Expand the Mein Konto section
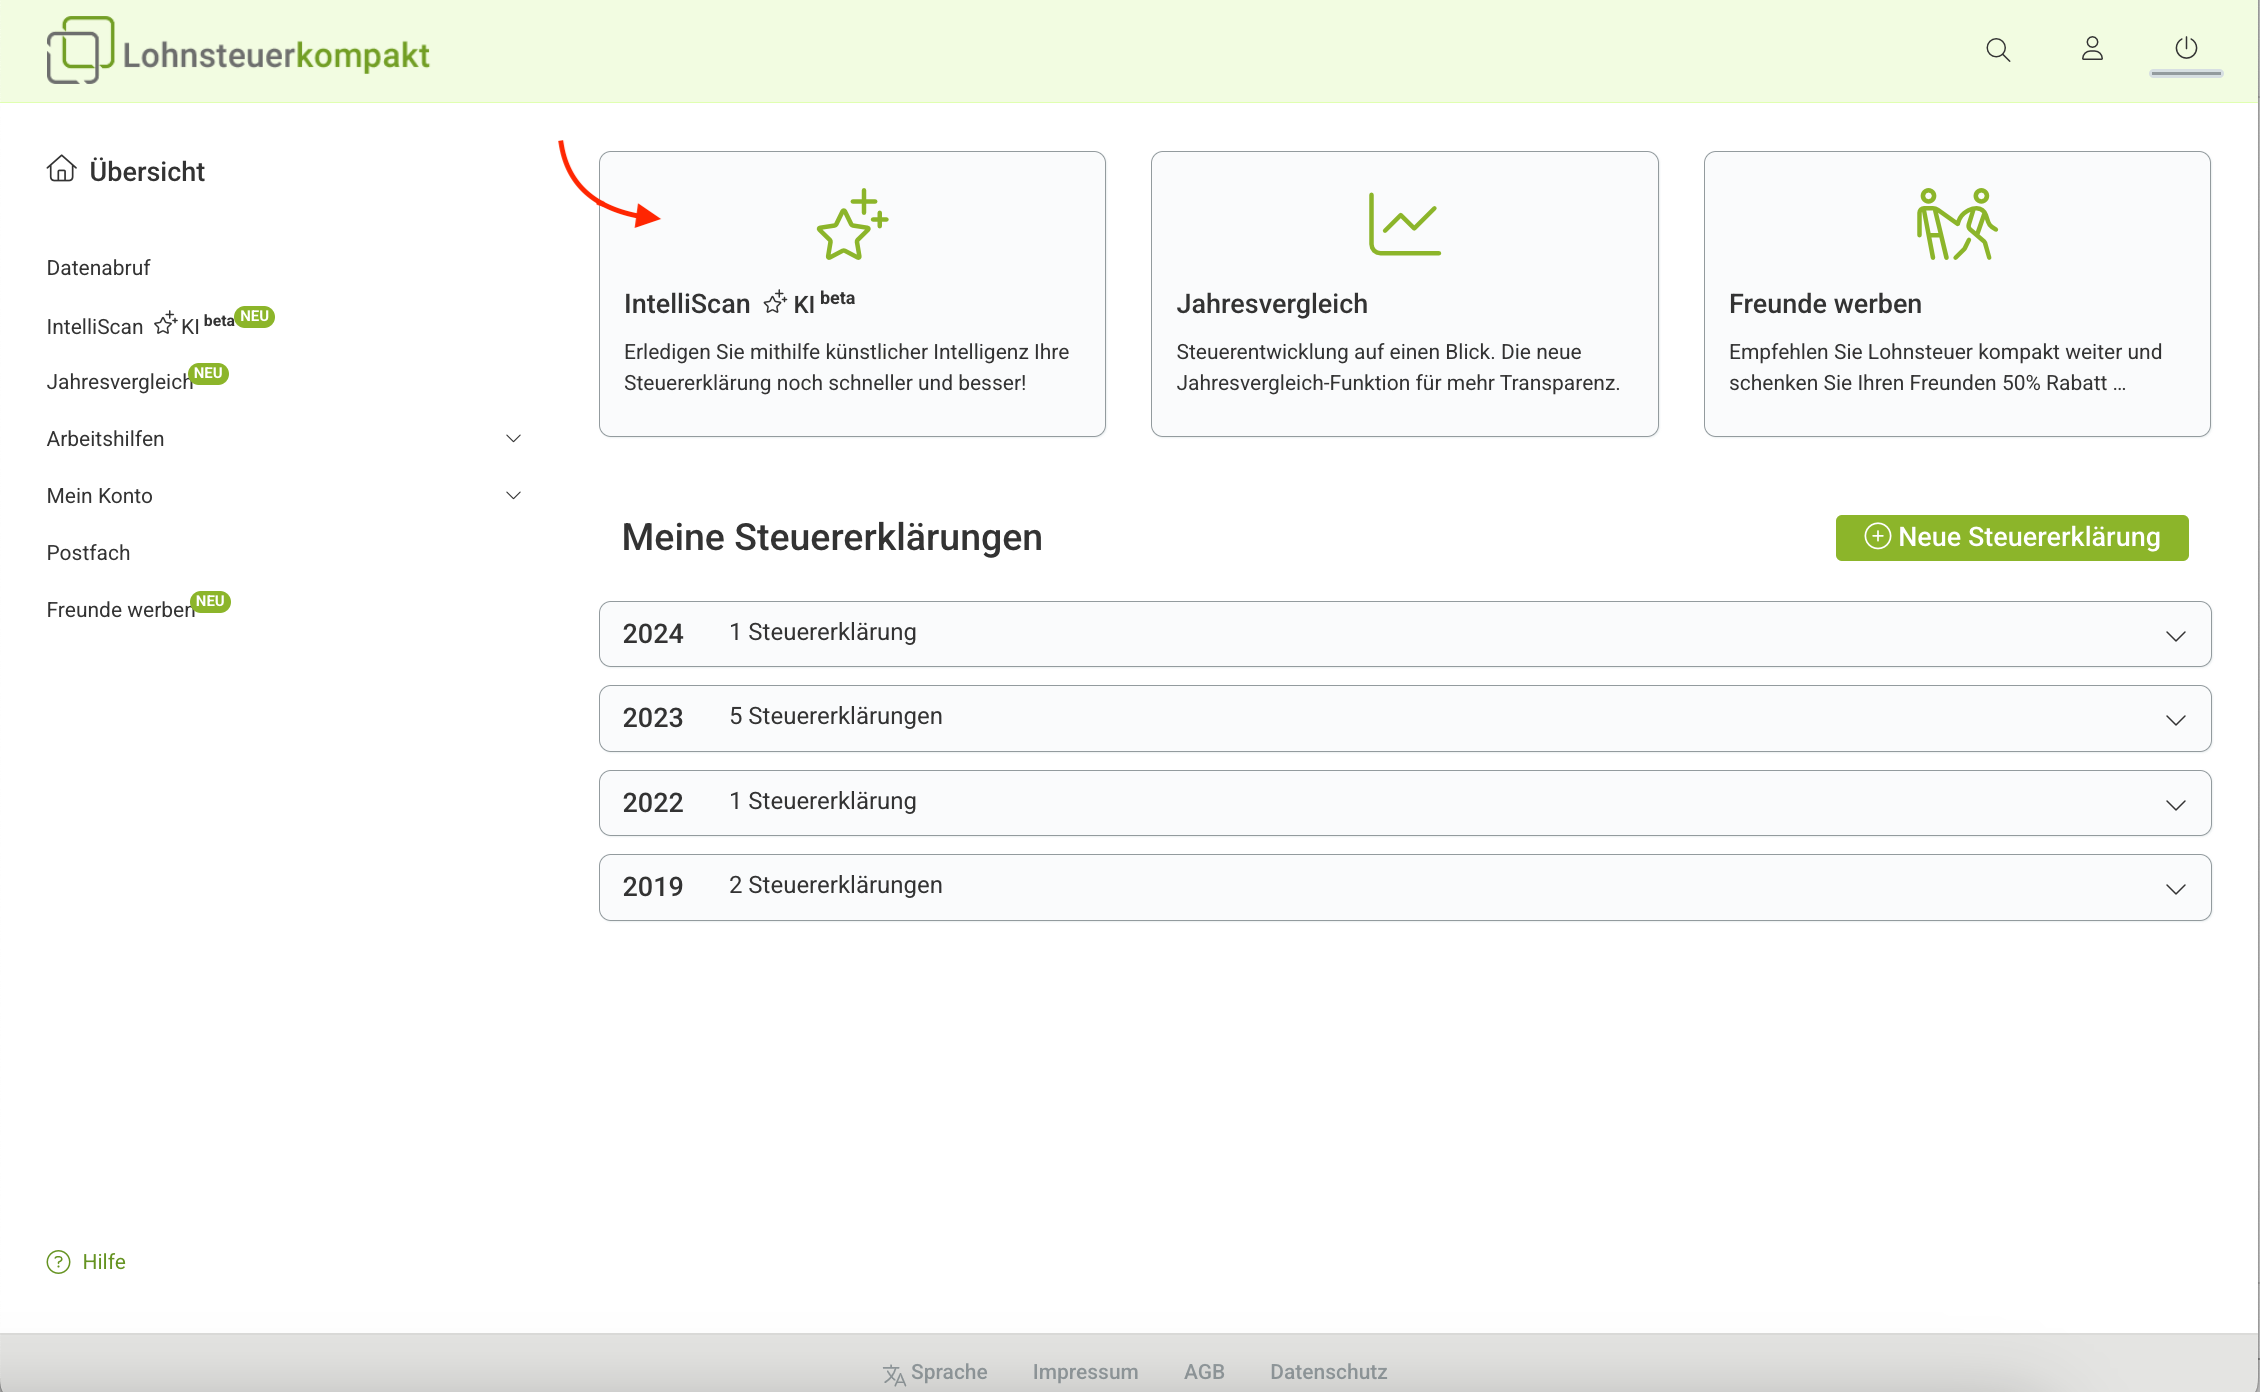 [513, 495]
